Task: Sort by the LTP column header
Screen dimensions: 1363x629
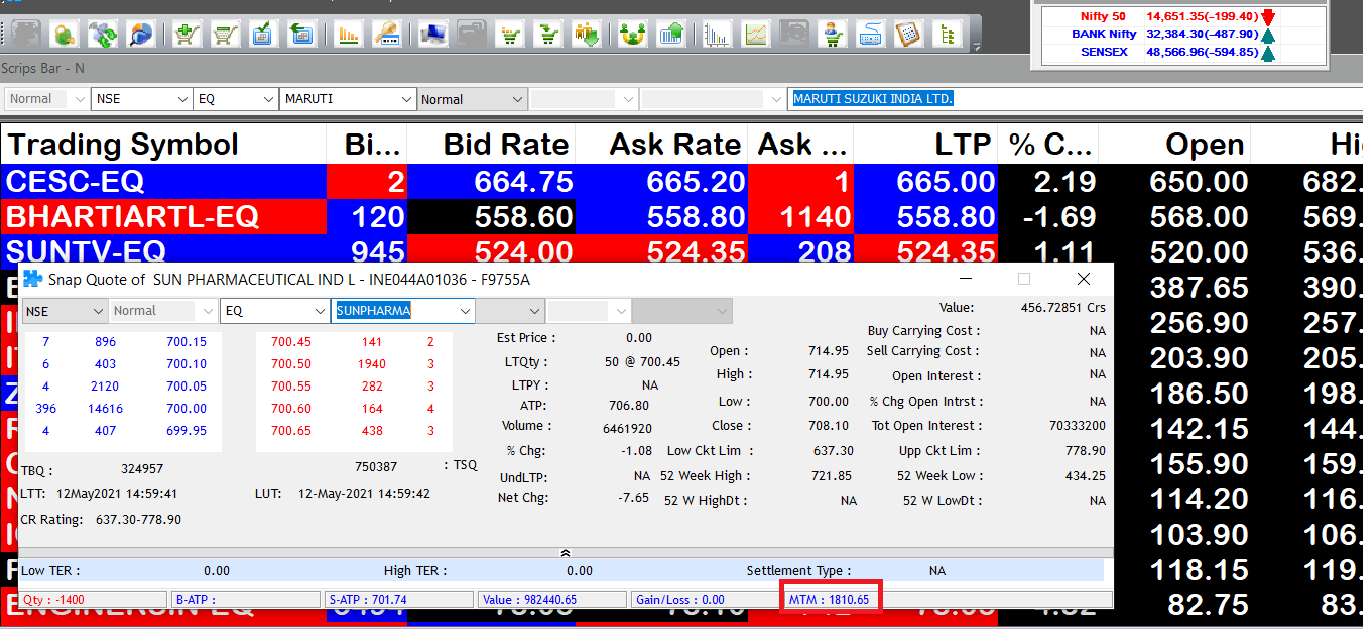Action: pos(926,144)
